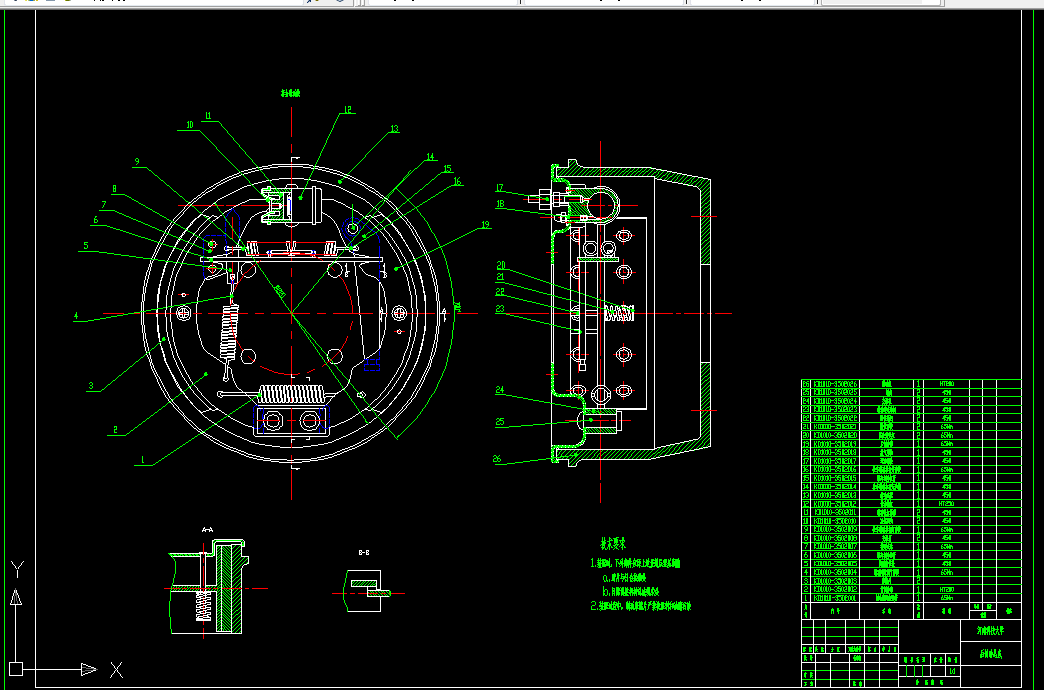This screenshot has width=1044, height=690.
Task: Select part callout number 19
Action: (x=485, y=225)
